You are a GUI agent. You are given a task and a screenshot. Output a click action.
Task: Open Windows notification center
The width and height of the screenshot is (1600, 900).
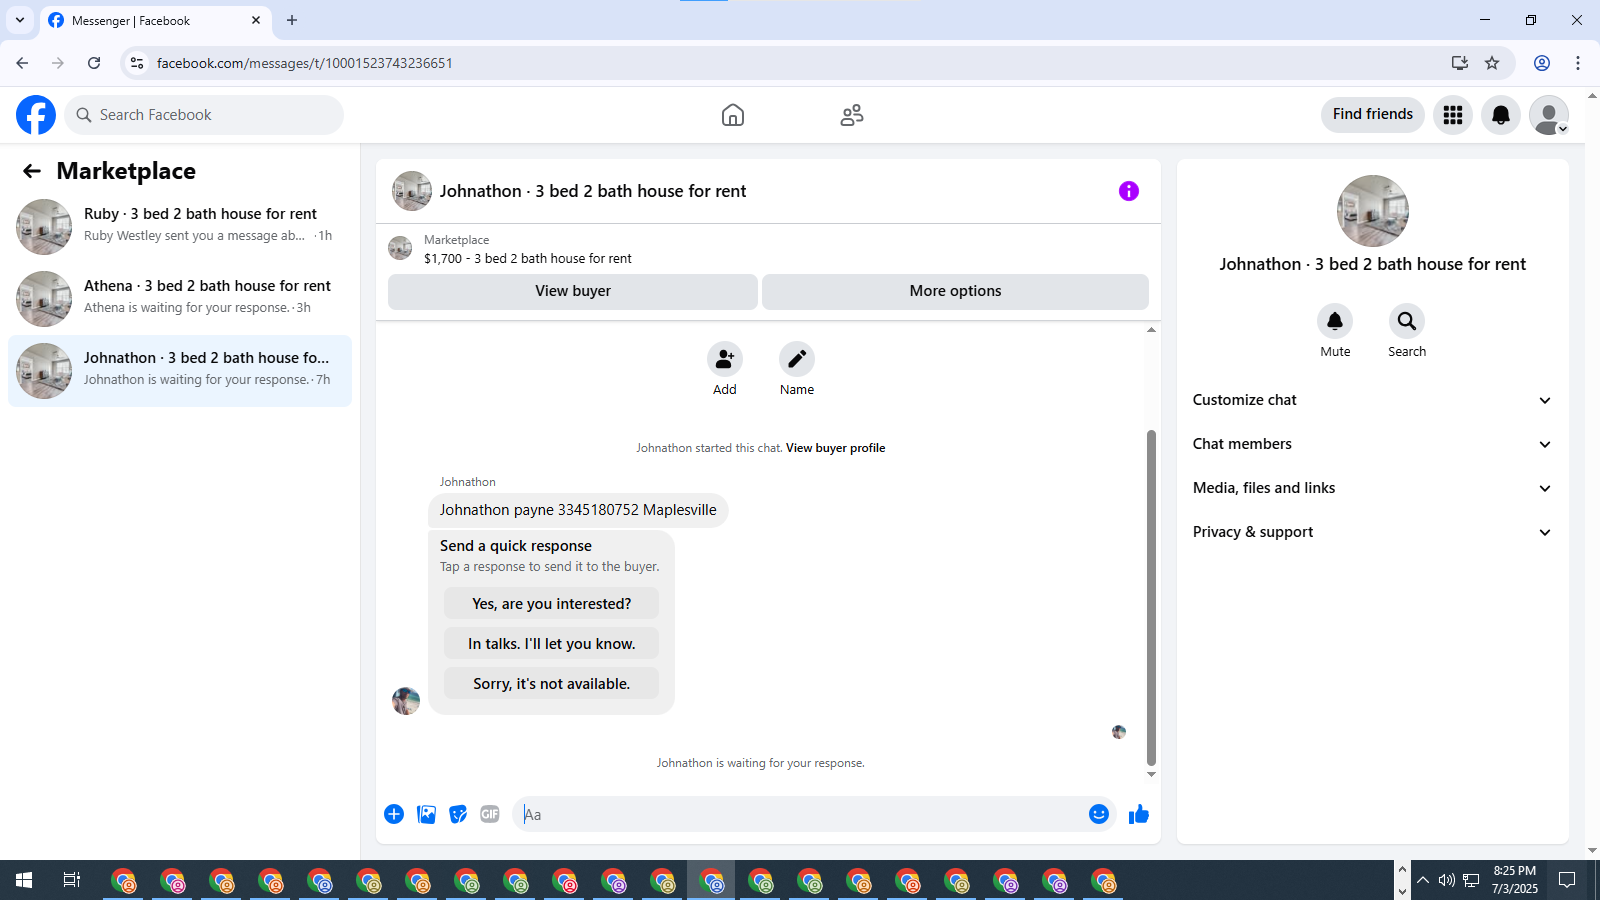(1567, 880)
